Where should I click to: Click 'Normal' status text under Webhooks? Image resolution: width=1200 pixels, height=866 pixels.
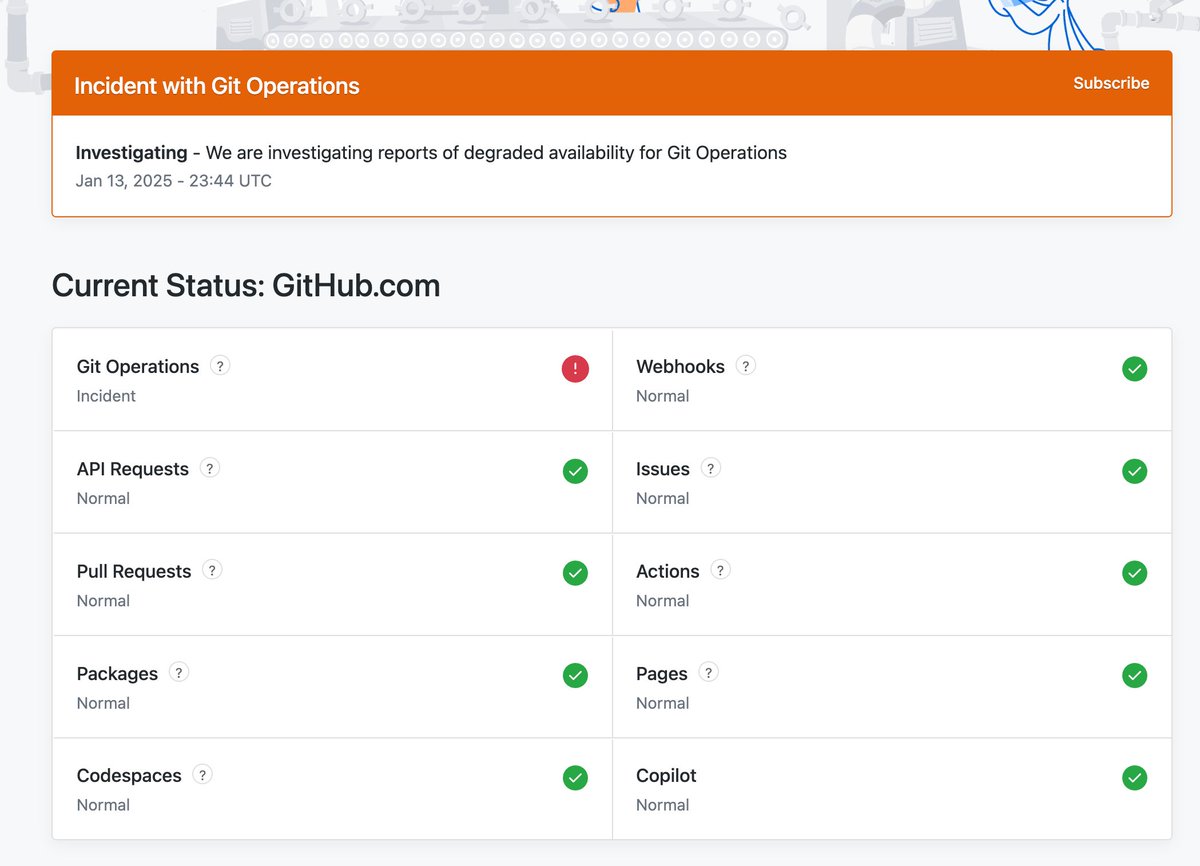[x=663, y=396]
